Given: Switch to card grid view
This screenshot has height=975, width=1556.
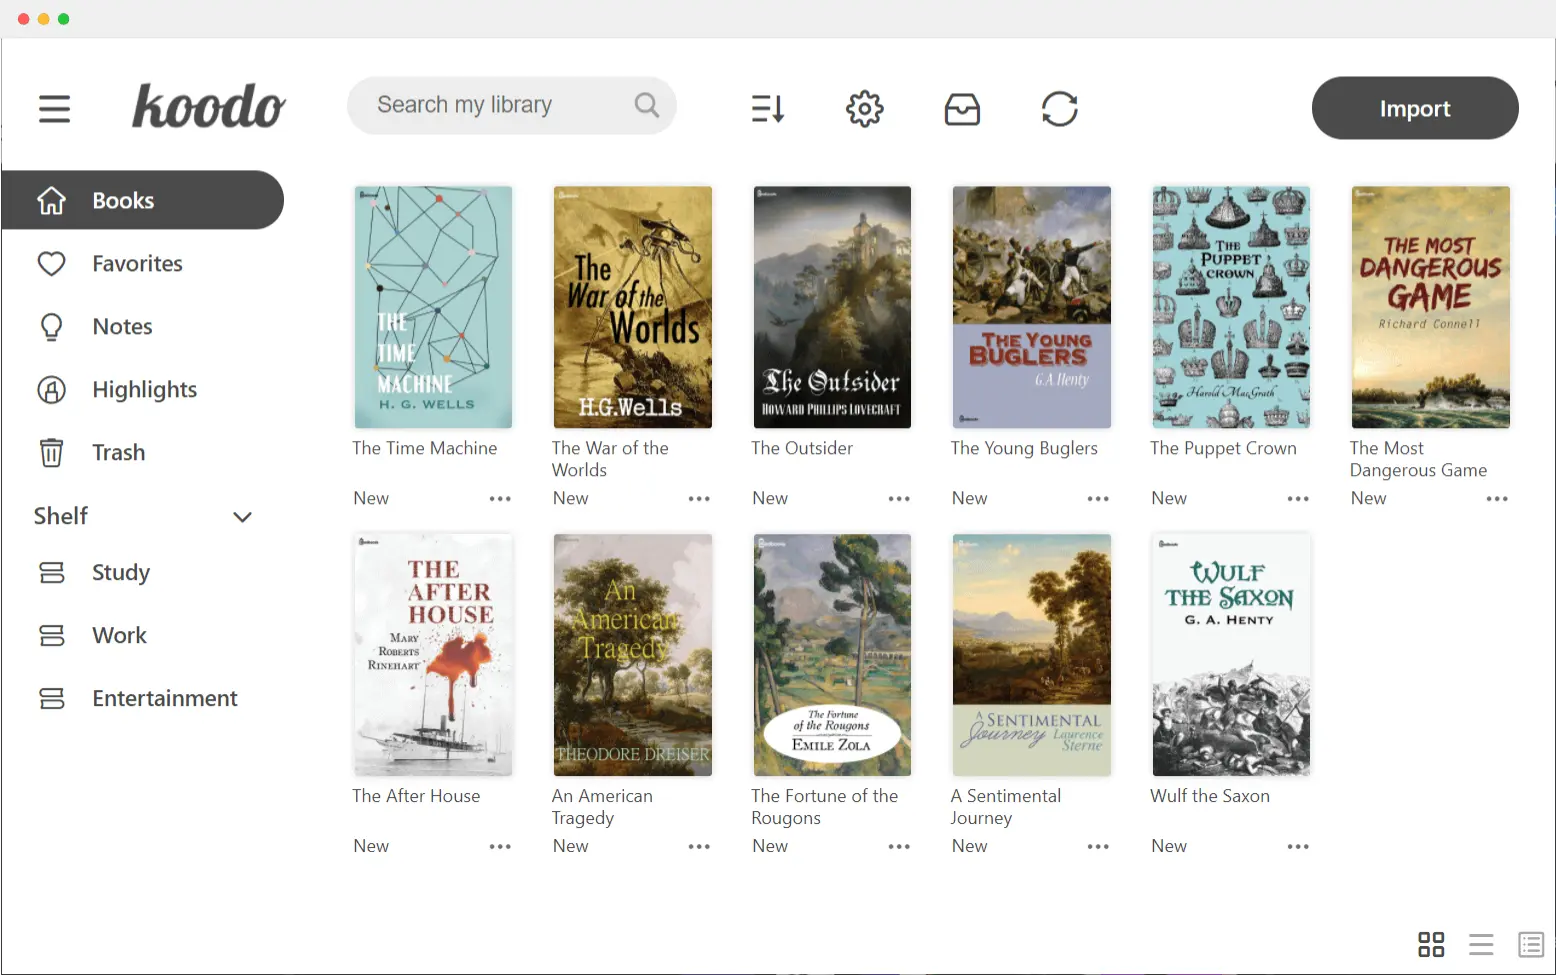Looking at the screenshot, I should point(1431,944).
